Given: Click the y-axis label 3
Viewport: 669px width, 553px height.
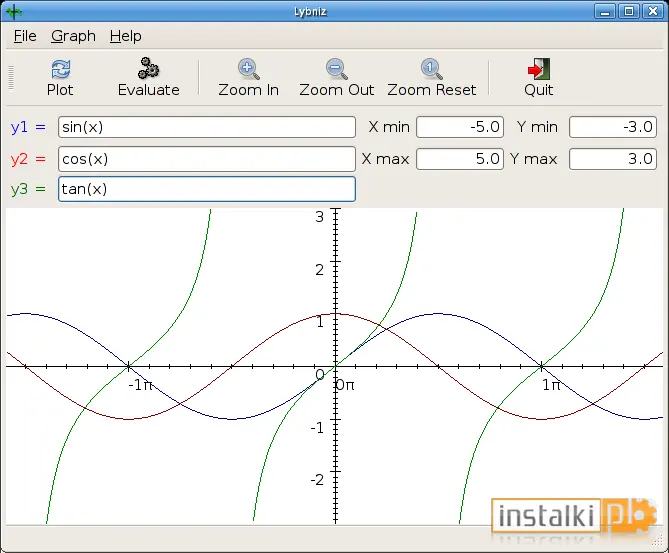Looking at the screenshot, I should coord(320,217).
